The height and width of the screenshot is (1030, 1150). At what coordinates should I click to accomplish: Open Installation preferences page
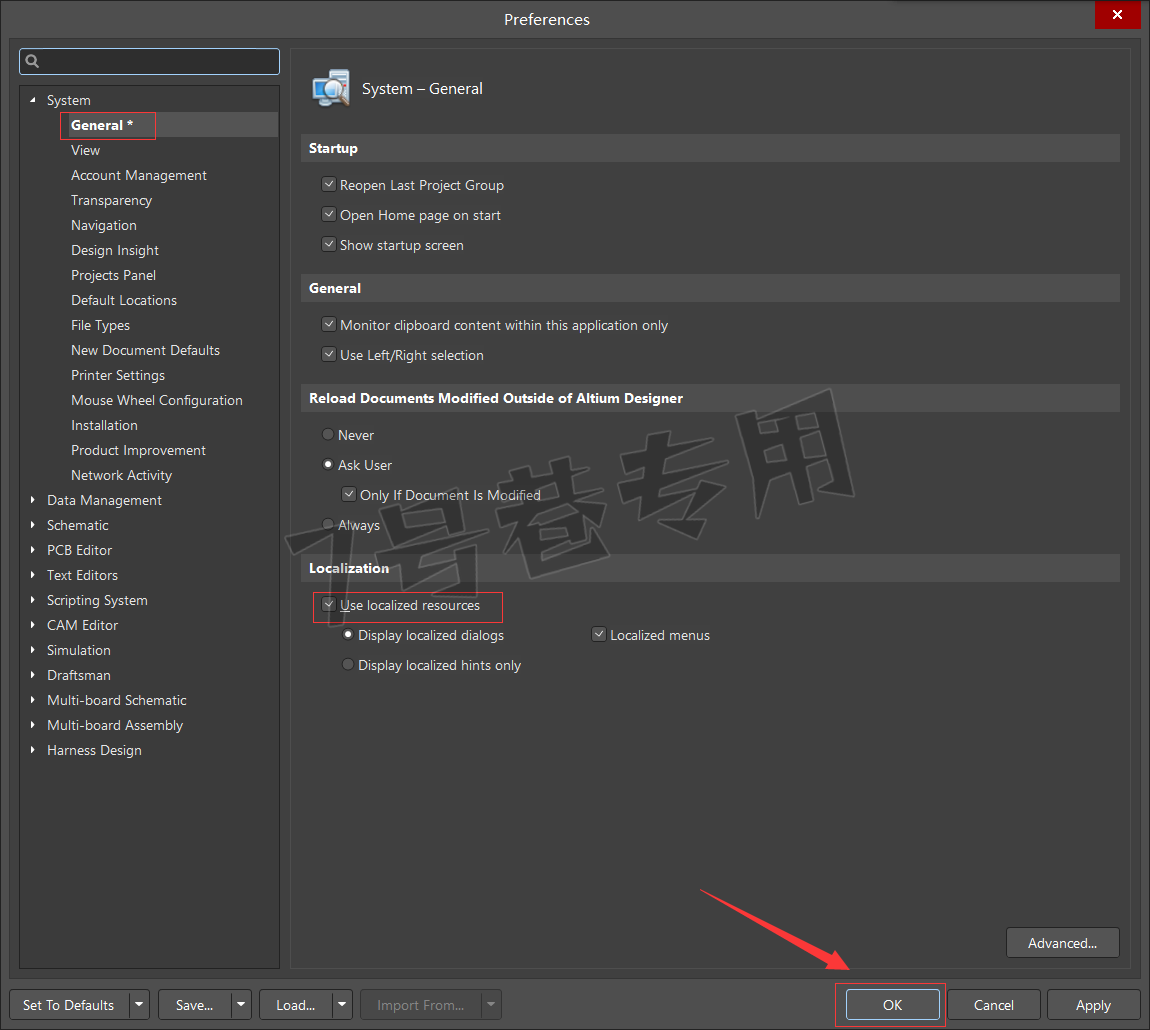(x=104, y=425)
